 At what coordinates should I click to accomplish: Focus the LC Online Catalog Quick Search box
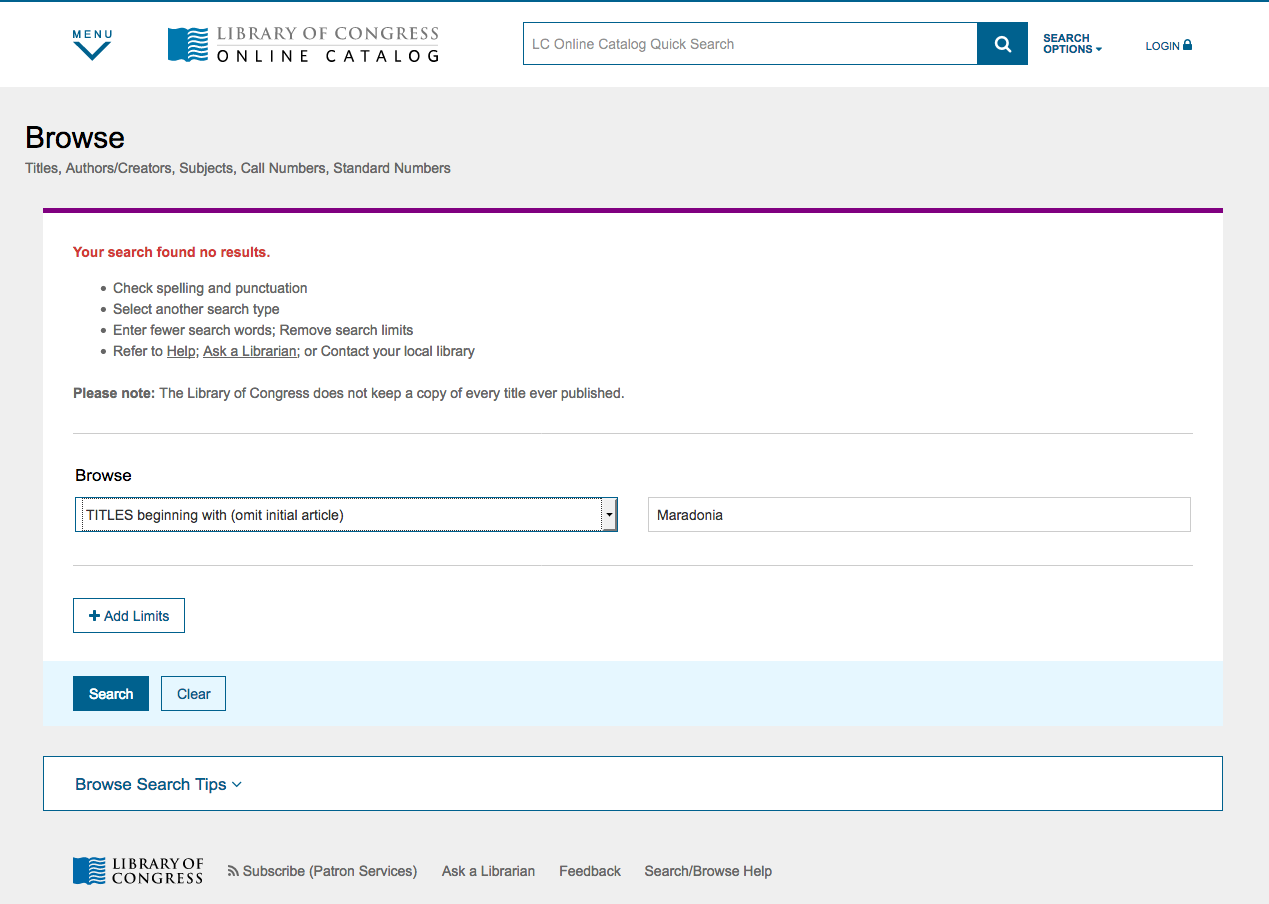(750, 44)
